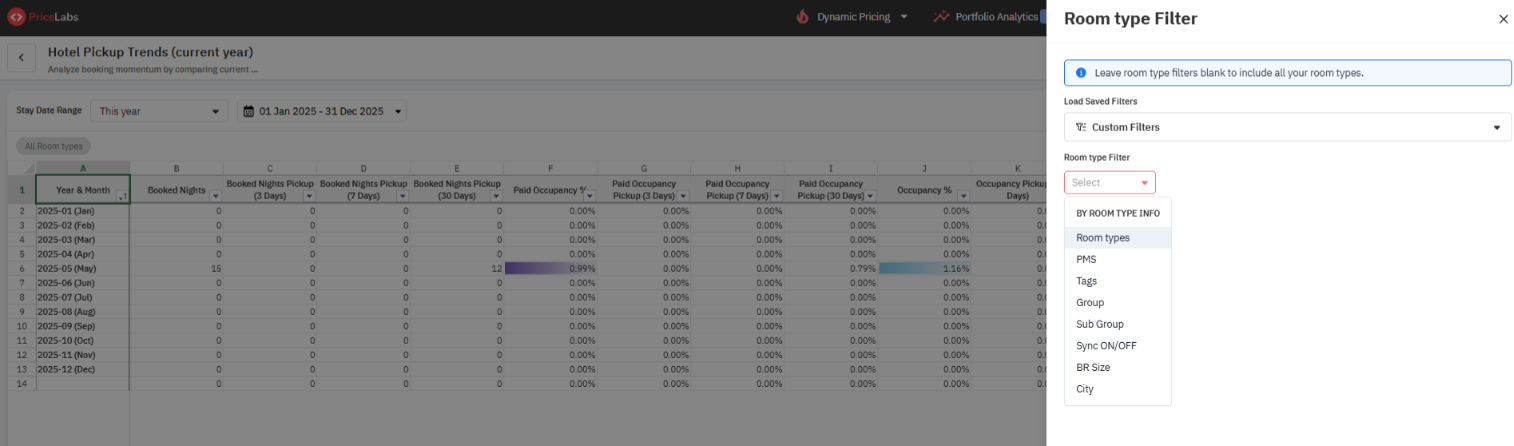Choose Room types from the filter list
1514x446 pixels.
[1103, 238]
